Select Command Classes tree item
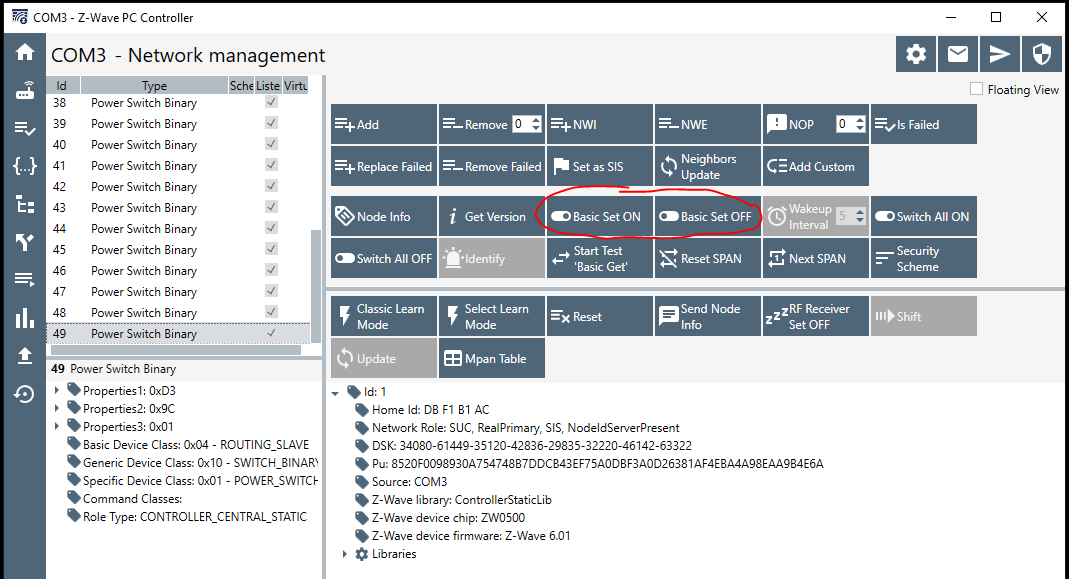Viewport: 1069px width, 579px height. point(132,499)
